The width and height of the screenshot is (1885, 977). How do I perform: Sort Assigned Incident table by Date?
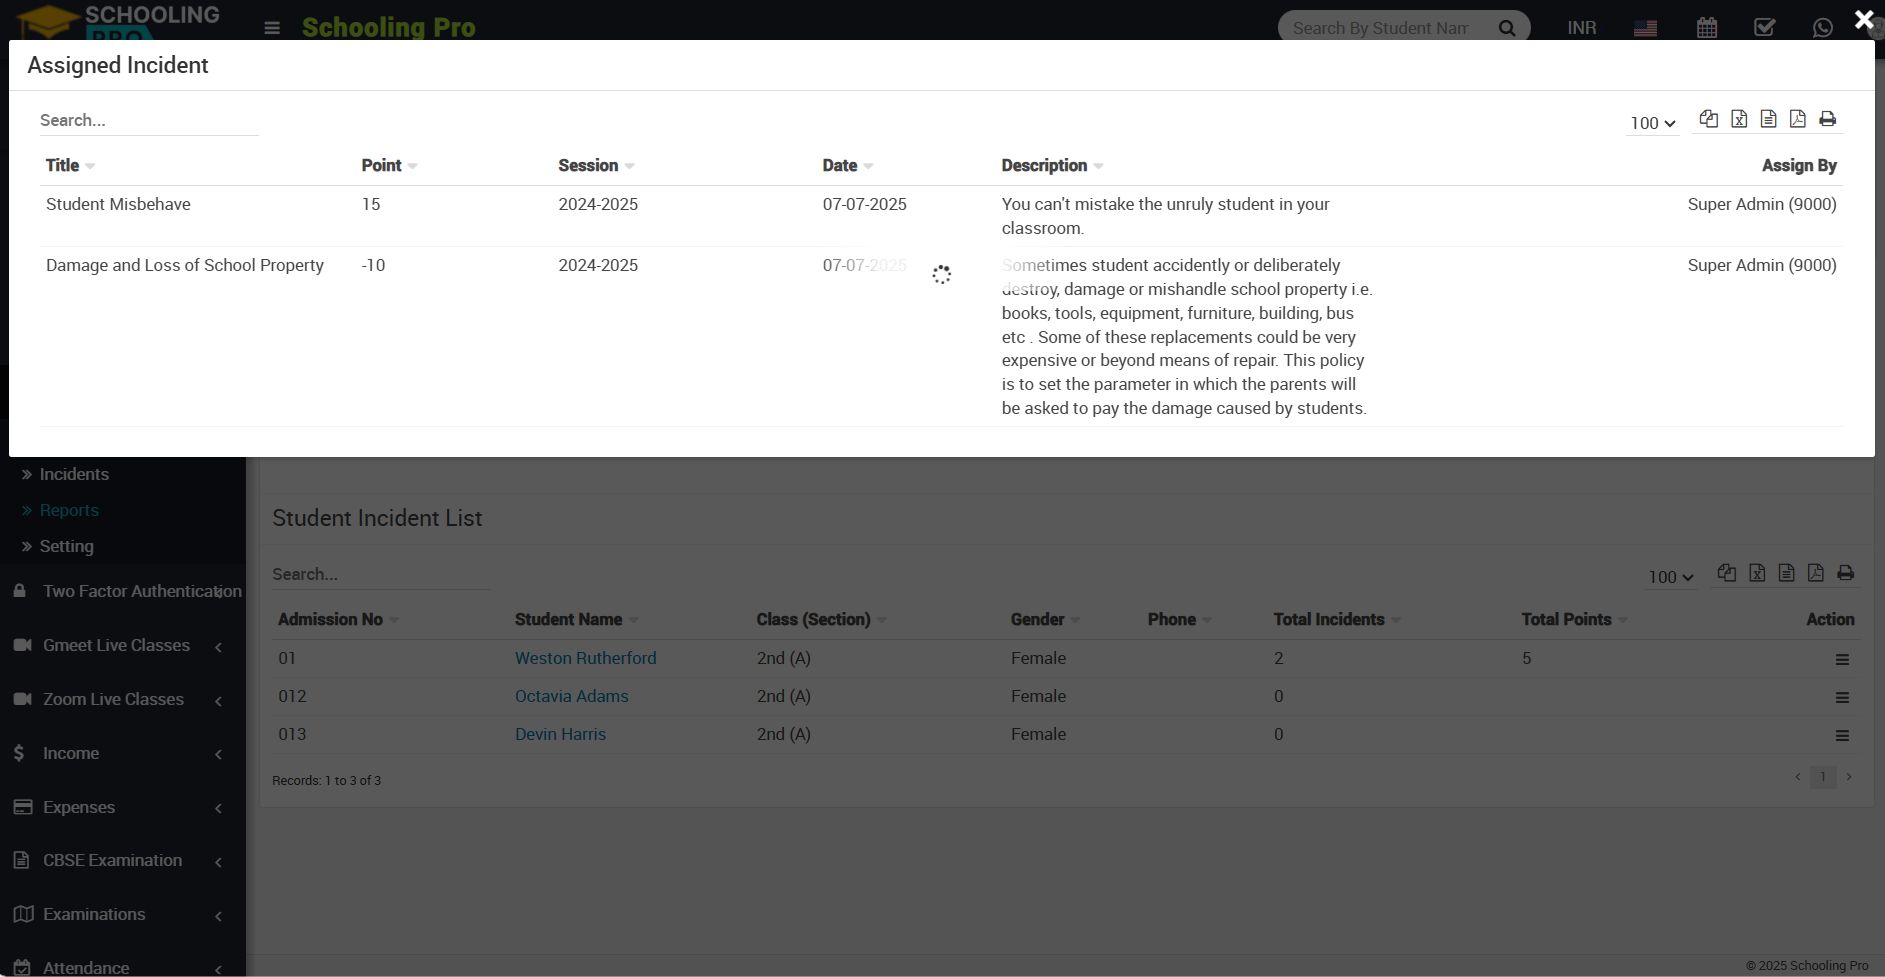848,165
